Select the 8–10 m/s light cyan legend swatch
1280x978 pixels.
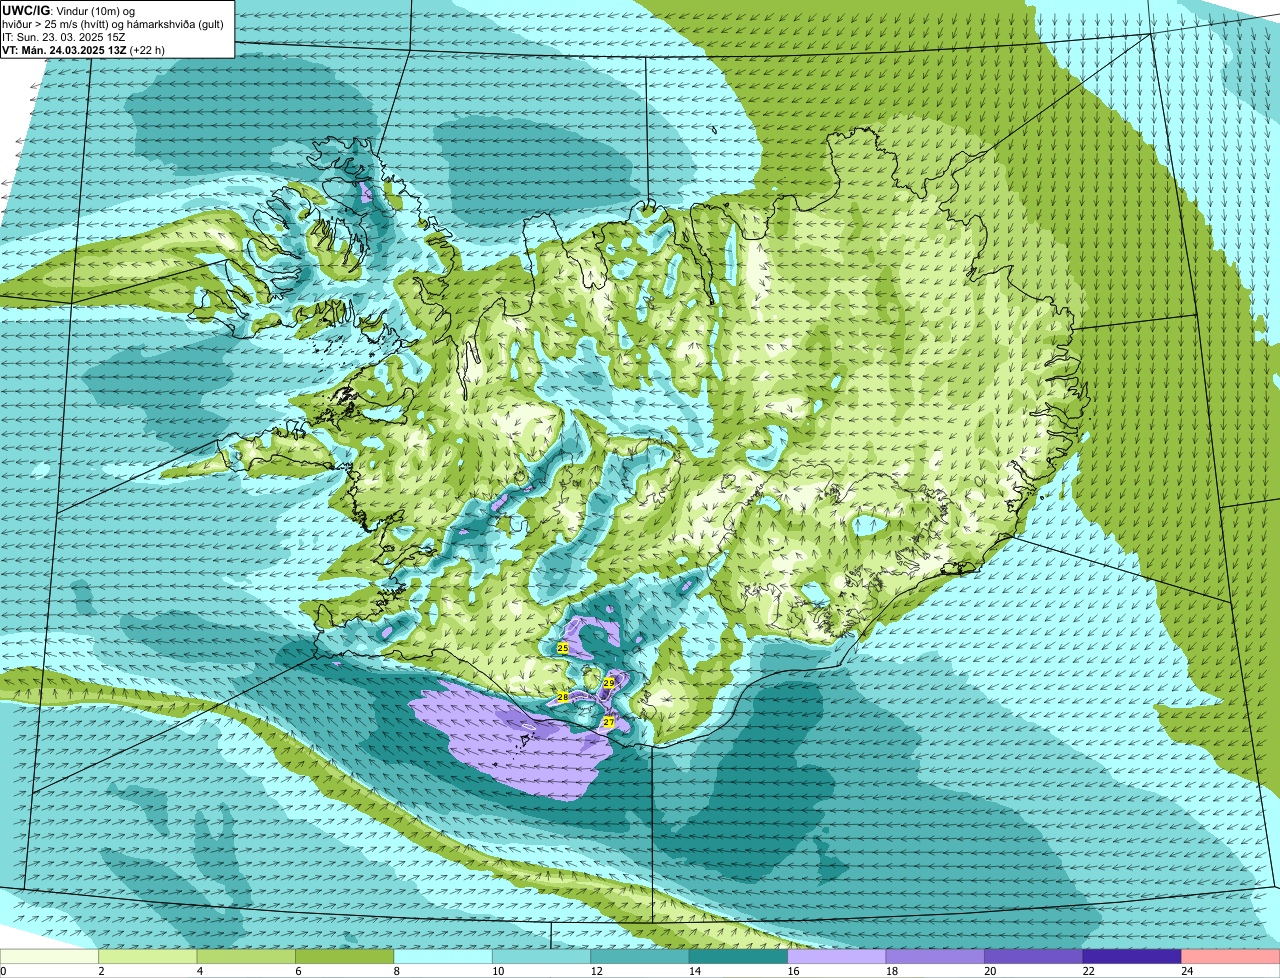pyautogui.click(x=443, y=956)
